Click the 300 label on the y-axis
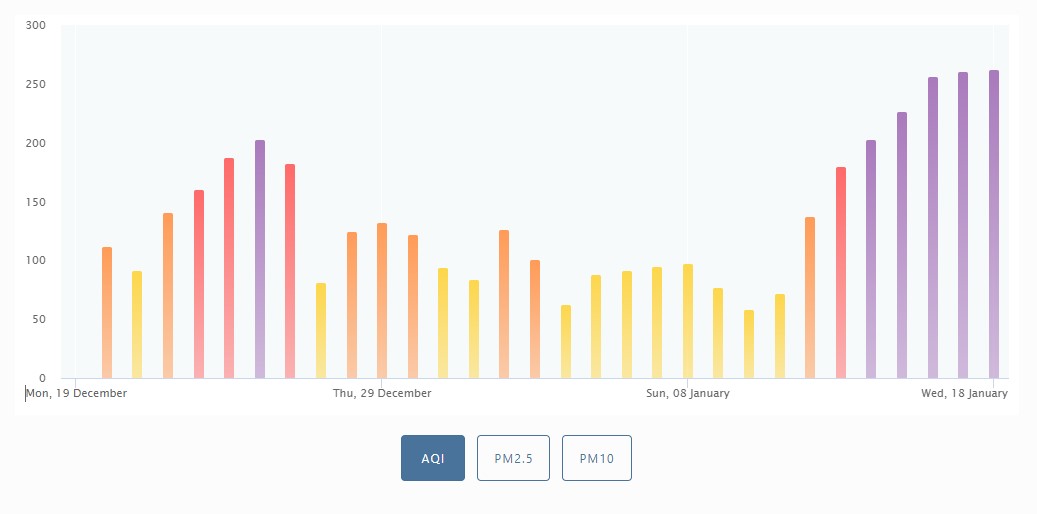The height and width of the screenshot is (514, 1037). coord(36,25)
